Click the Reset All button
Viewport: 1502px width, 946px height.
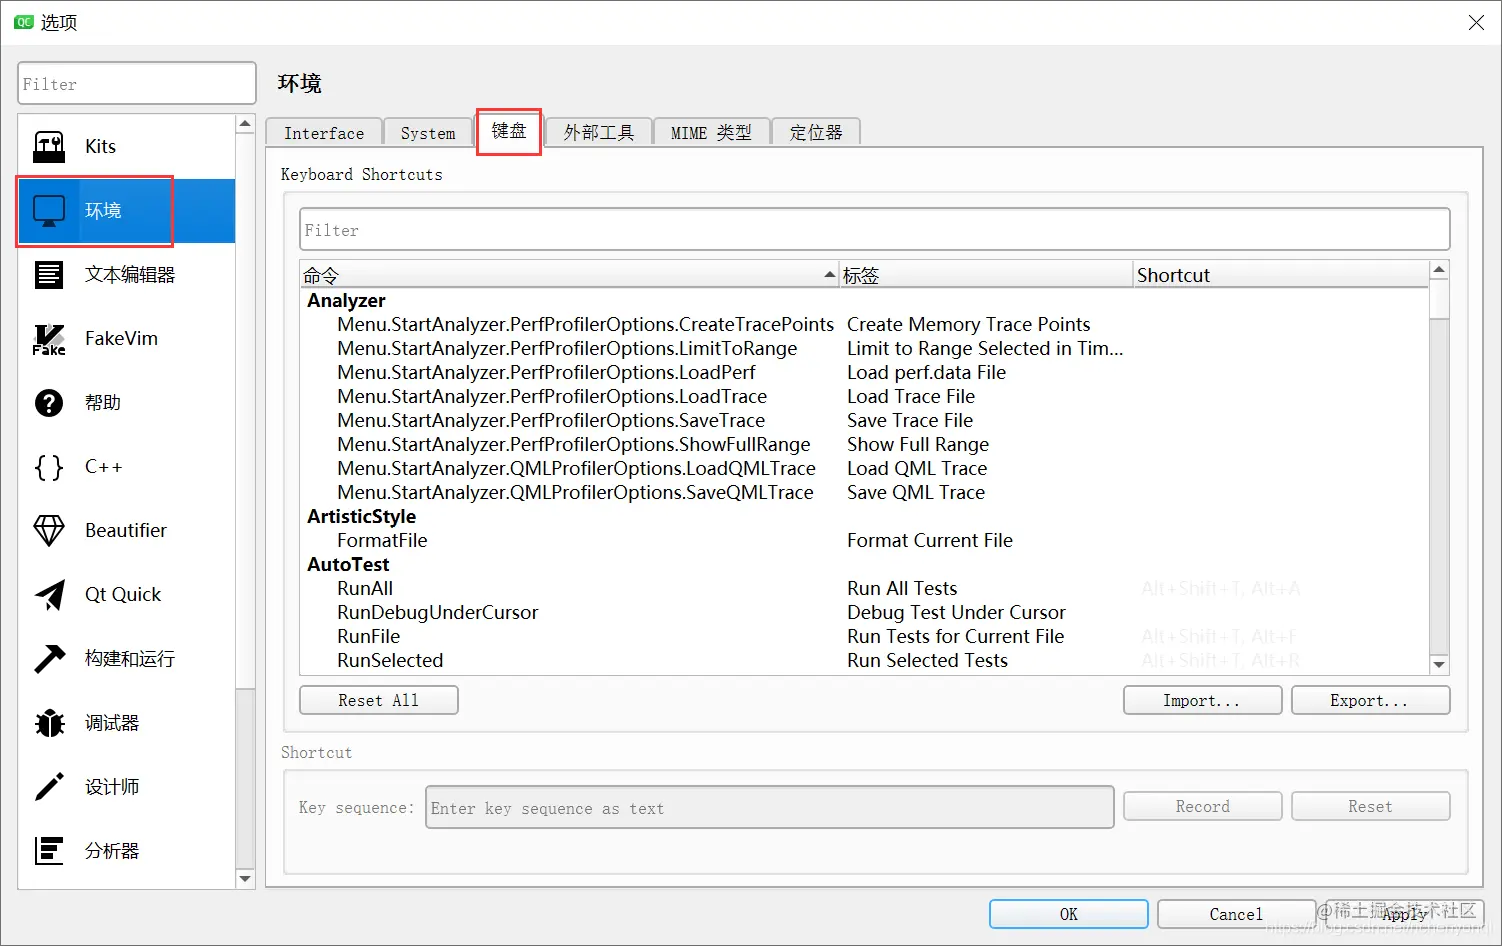(x=379, y=700)
